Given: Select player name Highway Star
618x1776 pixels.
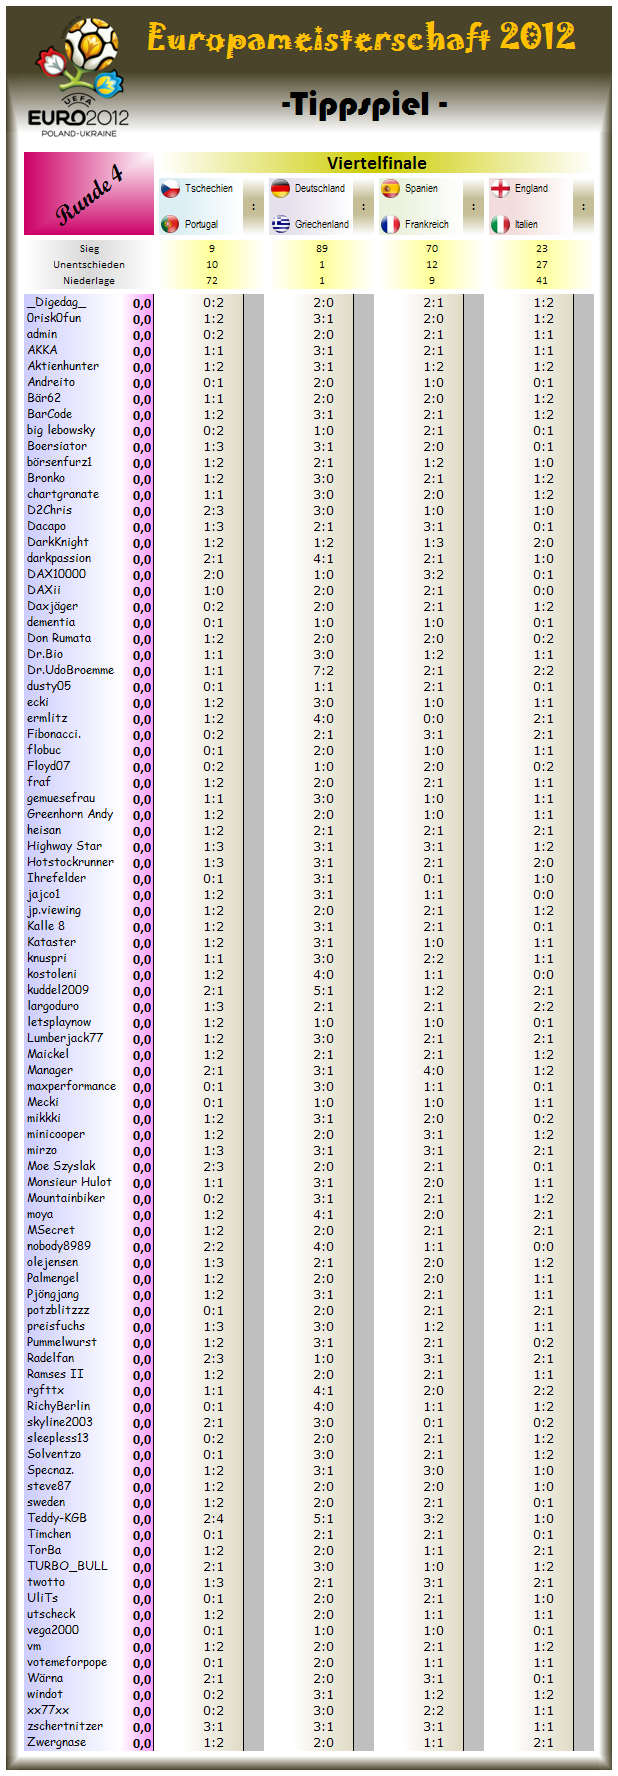Looking at the screenshot, I should coord(64,846).
